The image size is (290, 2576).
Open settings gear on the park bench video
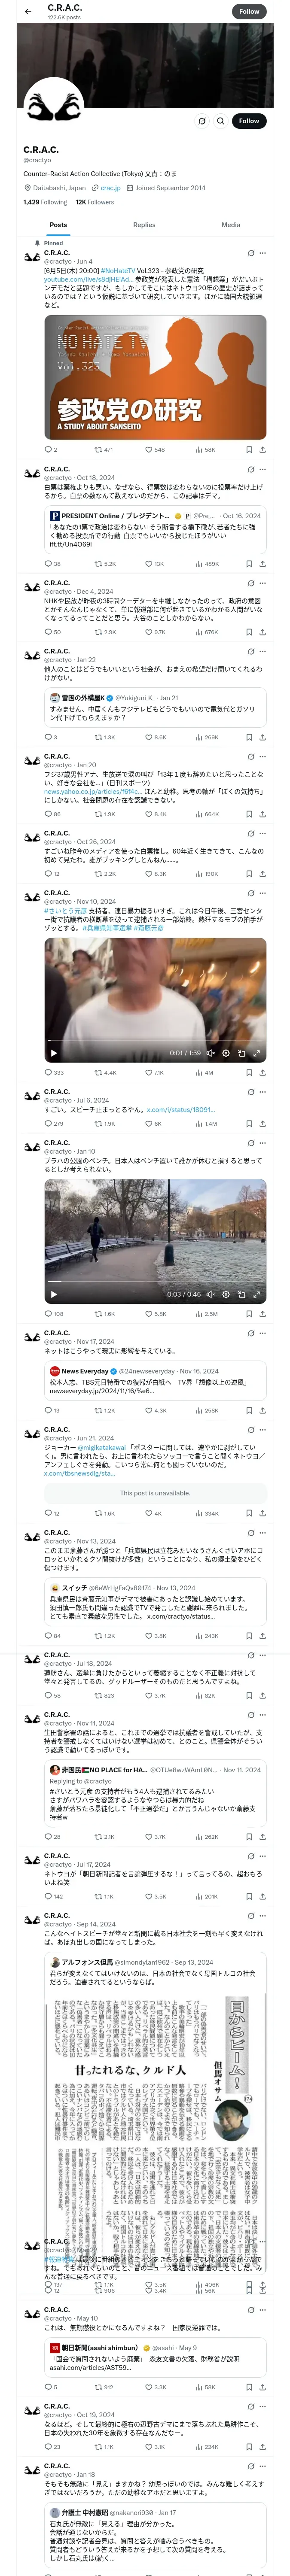click(x=226, y=1294)
